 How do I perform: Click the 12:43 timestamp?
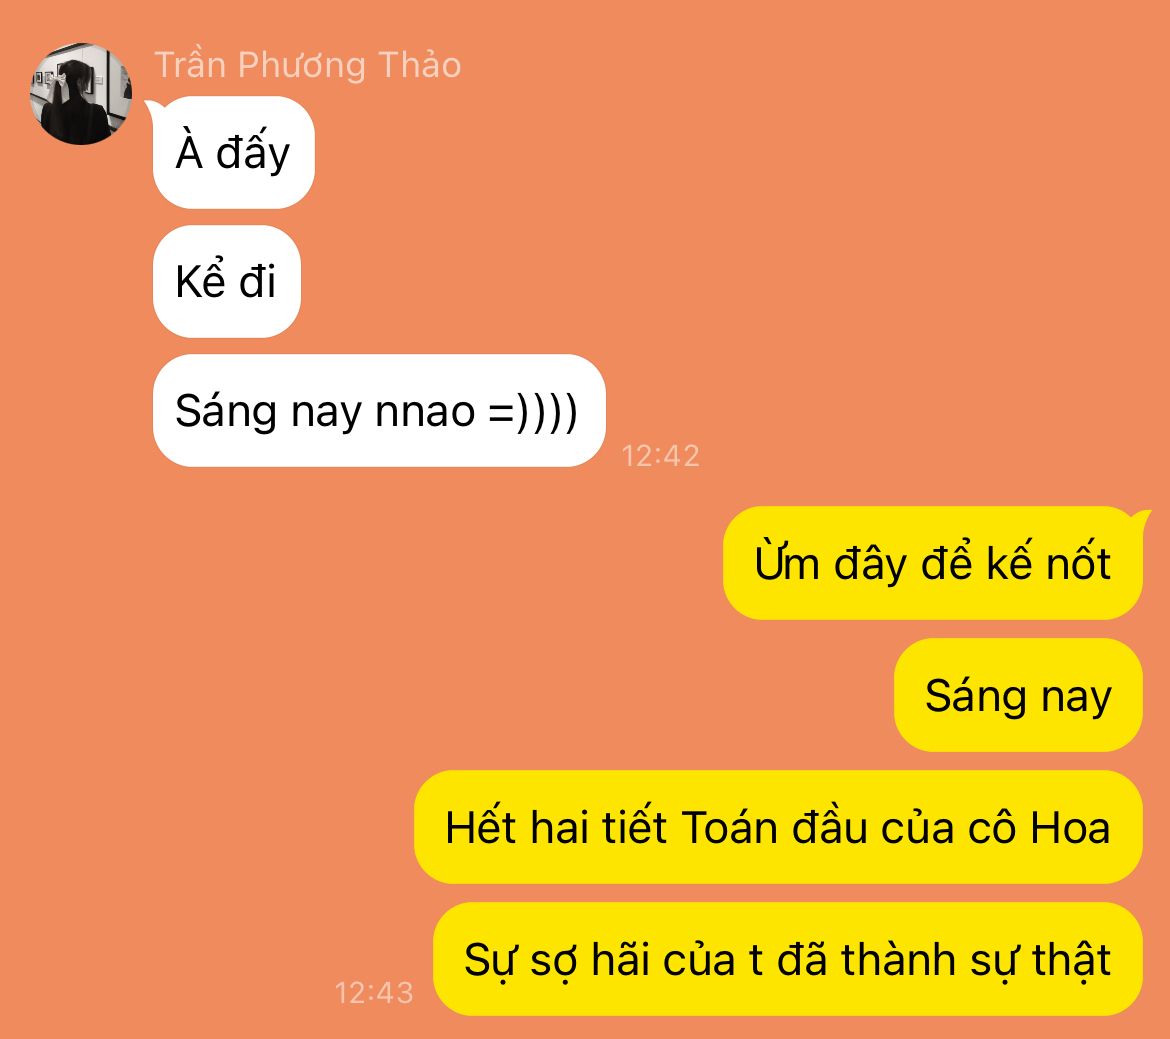[374, 993]
